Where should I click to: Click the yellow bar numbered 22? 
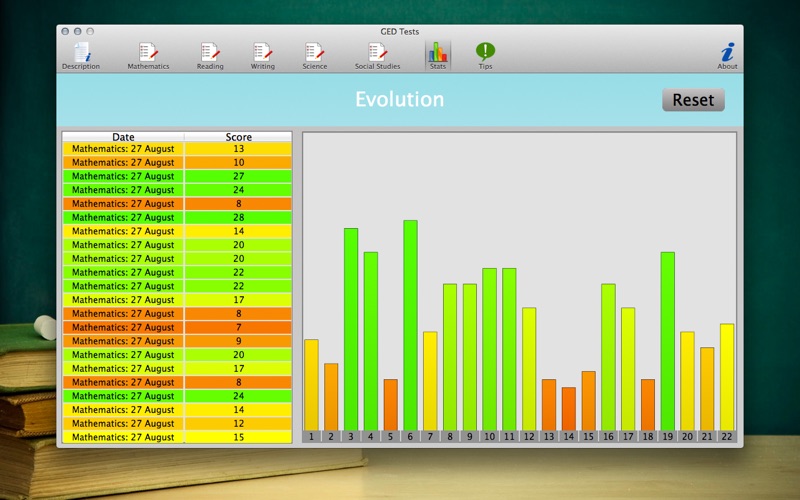coord(727,377)
